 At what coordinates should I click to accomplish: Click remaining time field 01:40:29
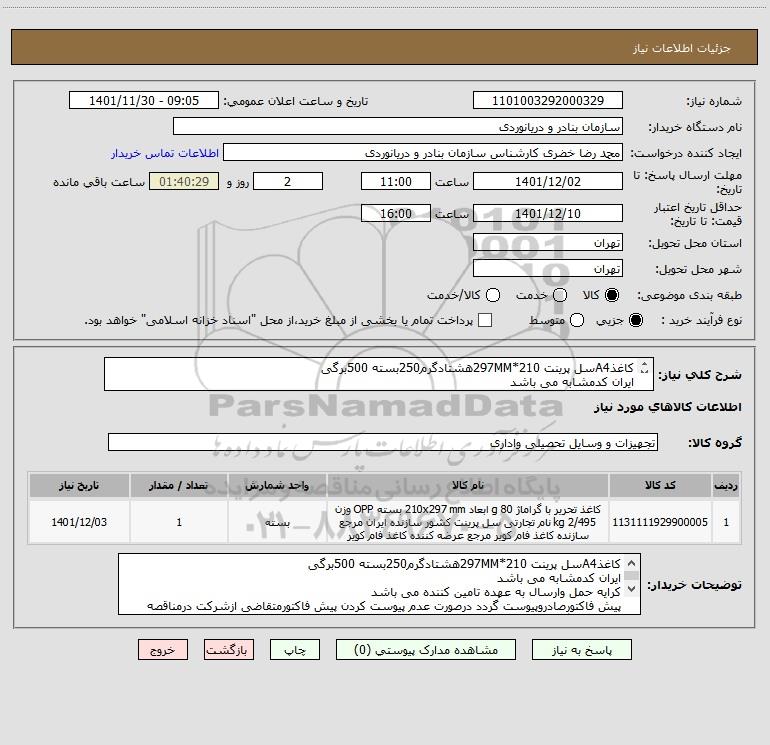point(184,181)
